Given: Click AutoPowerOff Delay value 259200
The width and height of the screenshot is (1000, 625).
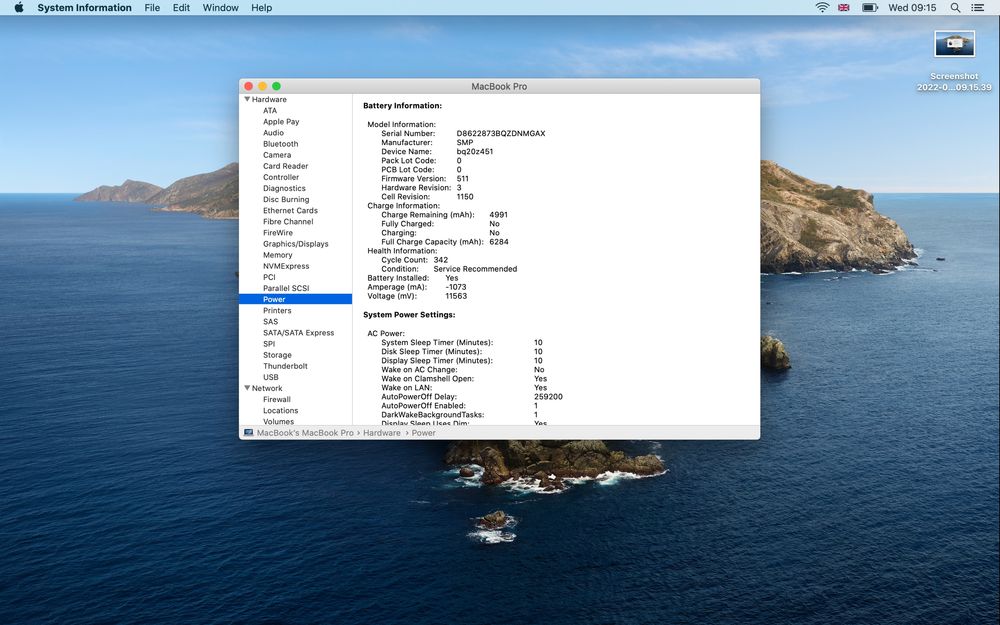Looking at the screenshot, I should coord(548,397).
